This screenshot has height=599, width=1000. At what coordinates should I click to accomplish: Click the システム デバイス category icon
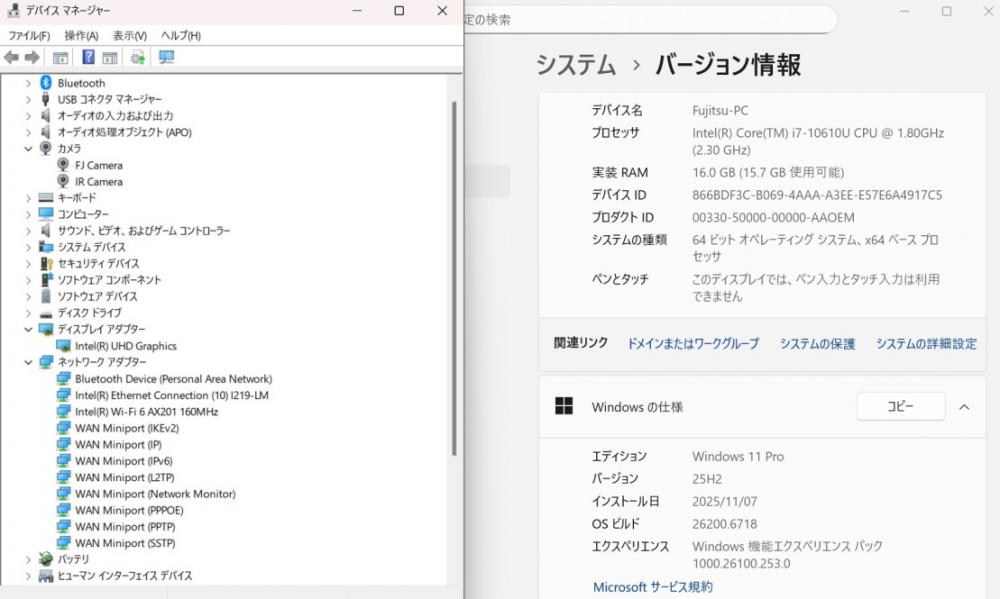coord(45,247)
